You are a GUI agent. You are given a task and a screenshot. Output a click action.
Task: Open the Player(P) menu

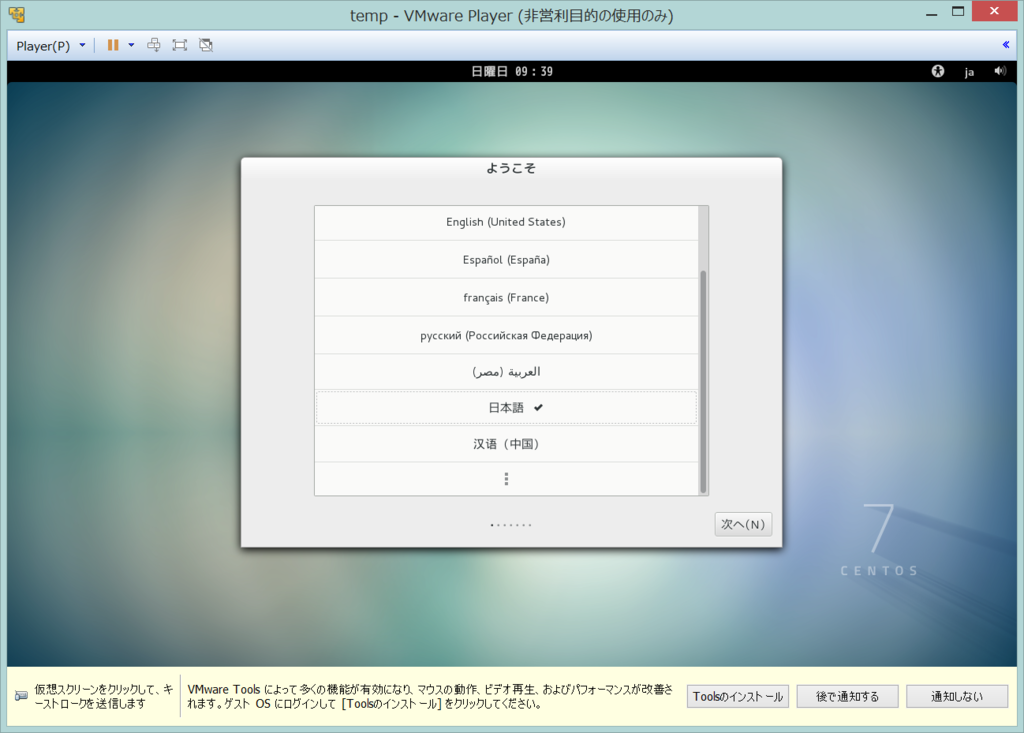[43, 46]
